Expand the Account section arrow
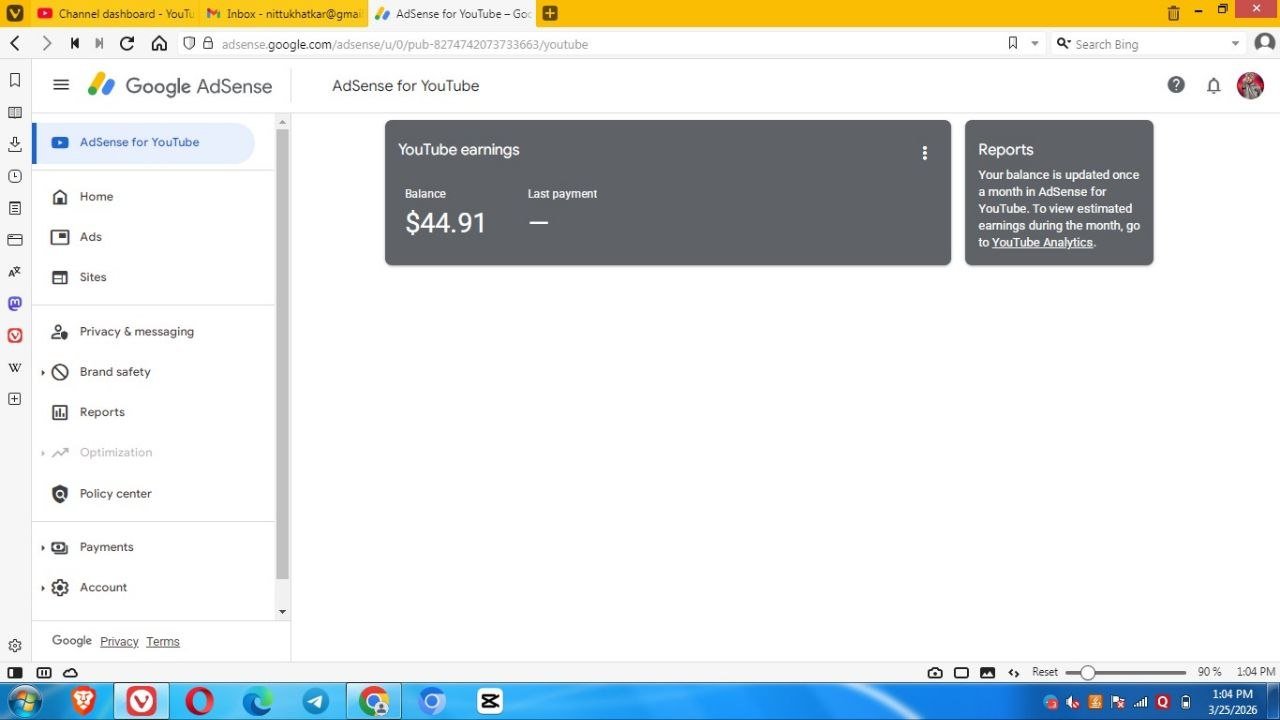The width and height of the screenshot is (1280, 720). [x=43, y=588]
